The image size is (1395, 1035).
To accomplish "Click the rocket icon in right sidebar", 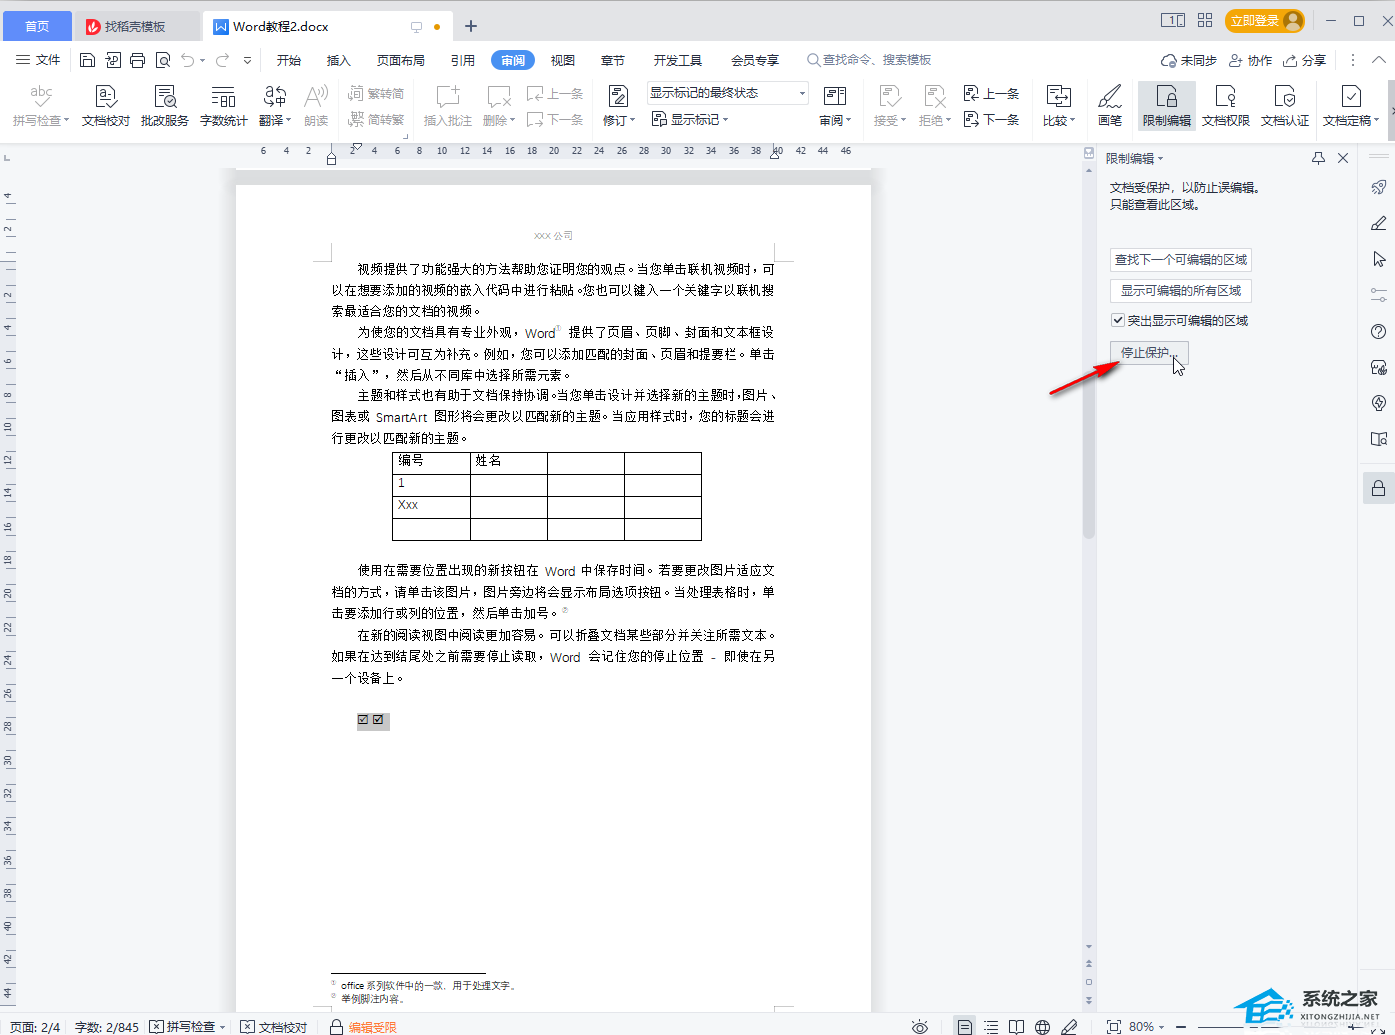I will pyautogui.click(x=1379, y=187).
